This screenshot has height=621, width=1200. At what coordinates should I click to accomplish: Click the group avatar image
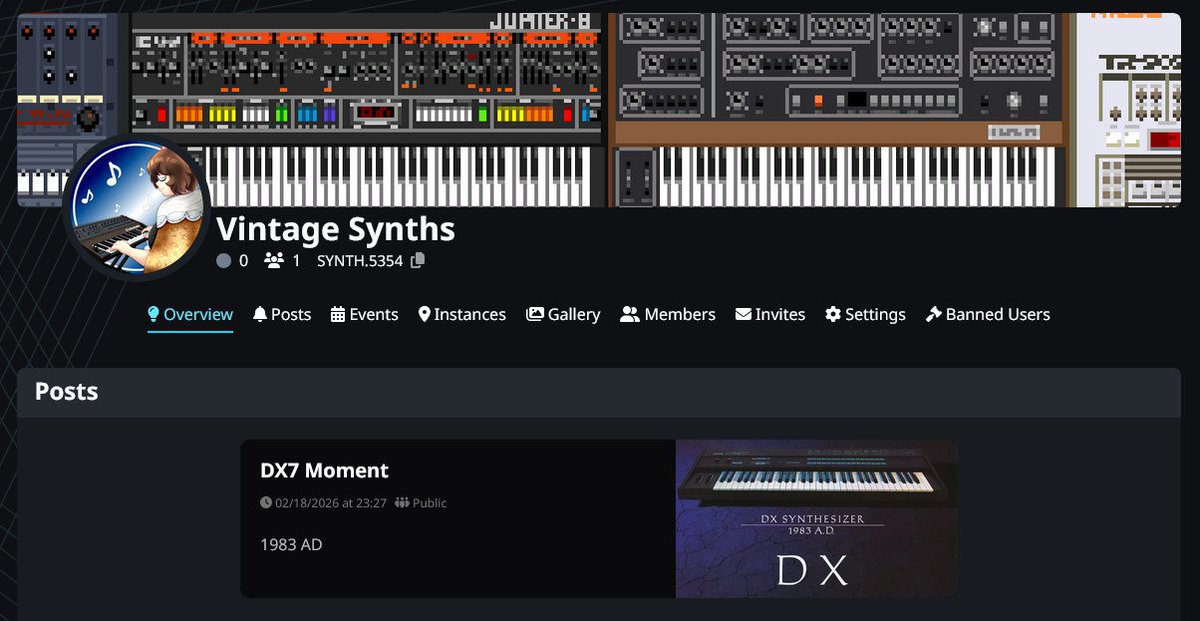click(x=136, y=208)
